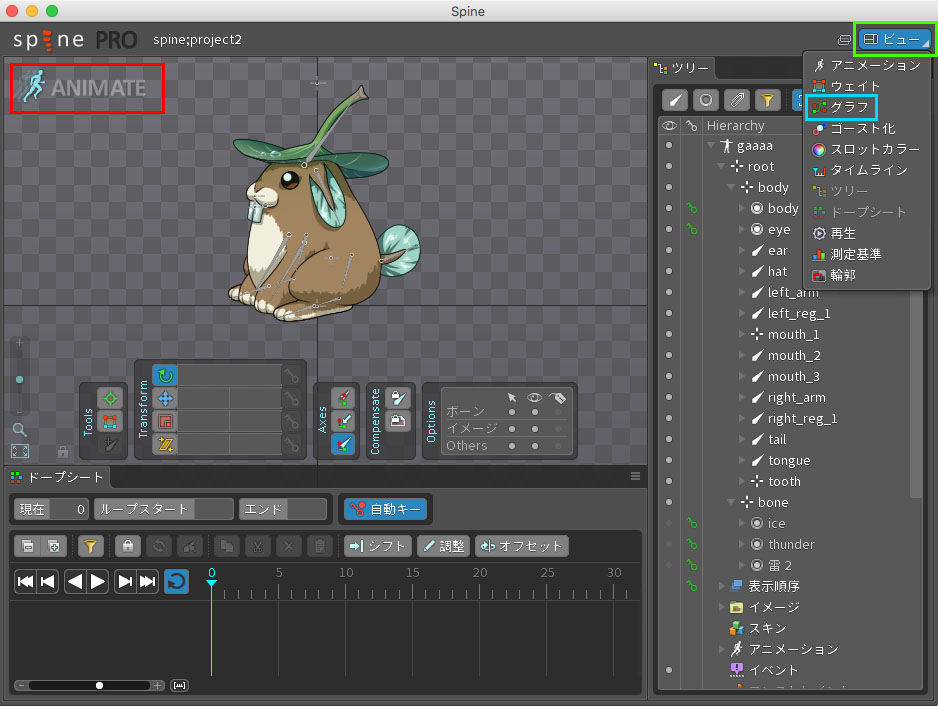Expand the thunder slot node
Image resolution: width=938 pixels, height=706 pixels.
click(742, 544)
